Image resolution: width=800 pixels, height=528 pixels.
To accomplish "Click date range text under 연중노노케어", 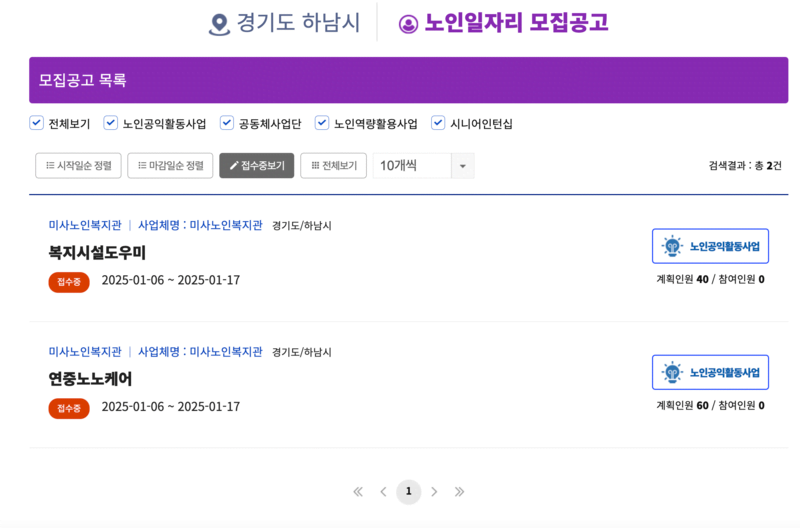I will [x=170, y=407].
